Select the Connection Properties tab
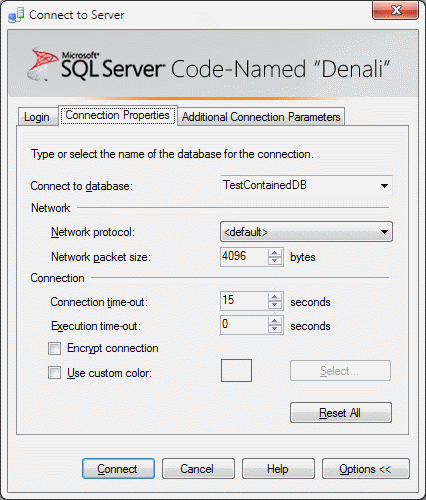426x500 pixels. pos(118,115)
